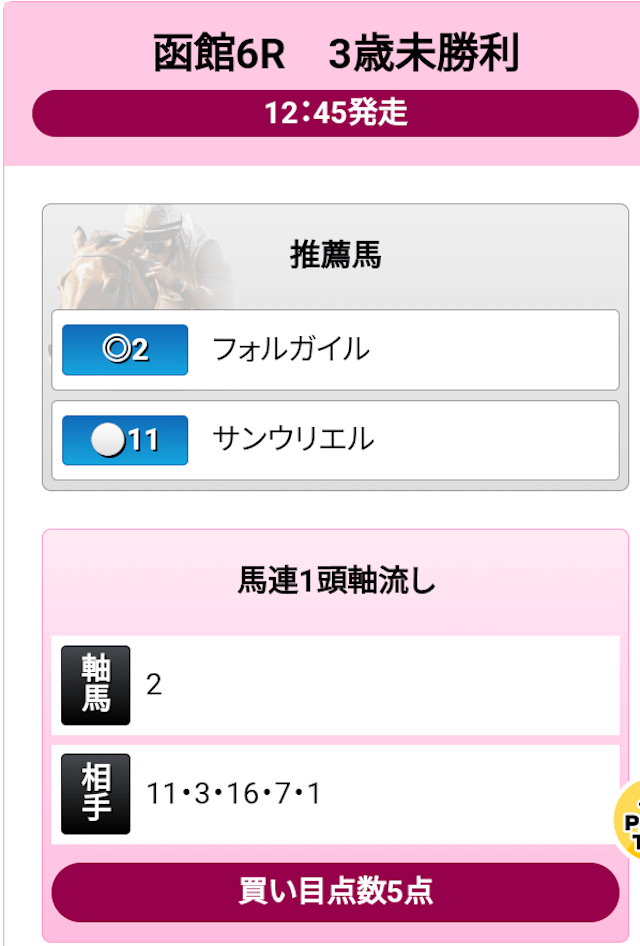Click the blue ○11 badge

125,440
